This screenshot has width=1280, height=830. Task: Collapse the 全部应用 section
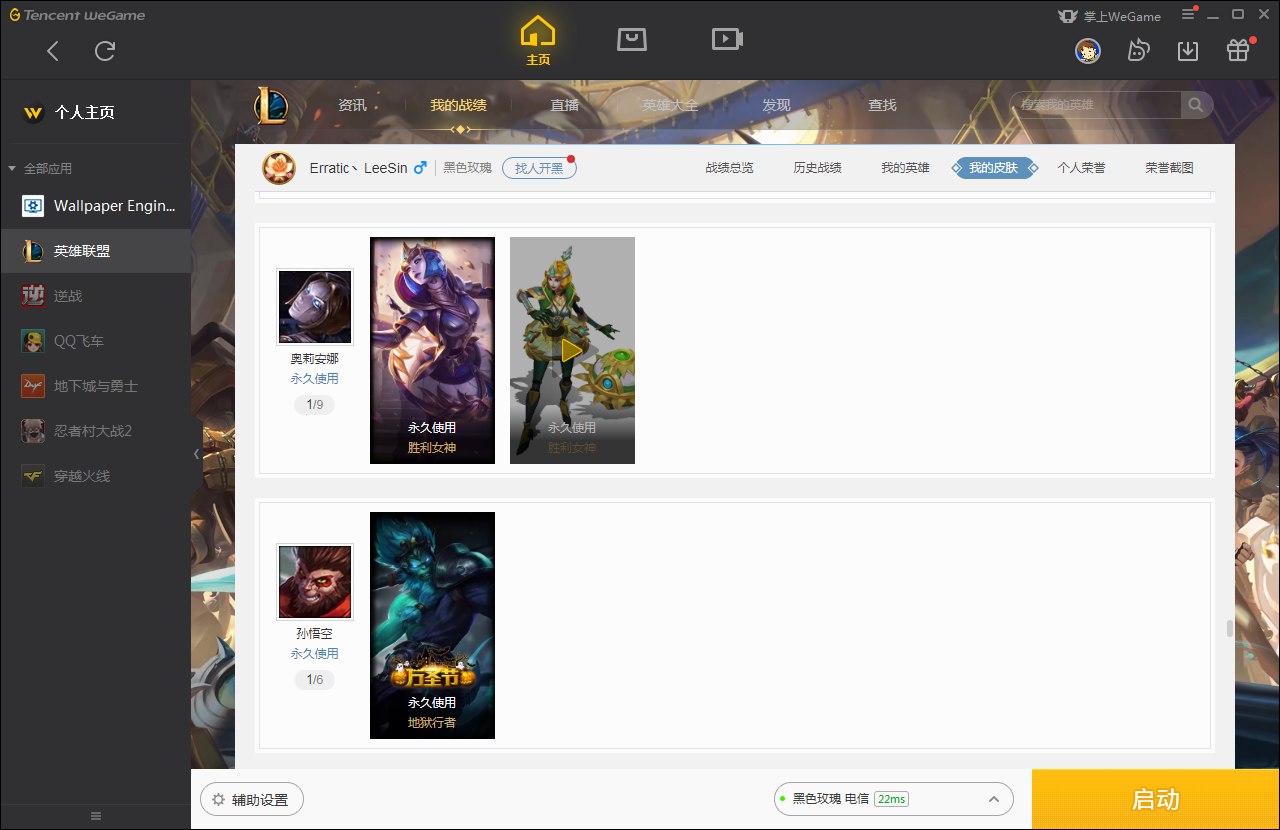[12, 169]
